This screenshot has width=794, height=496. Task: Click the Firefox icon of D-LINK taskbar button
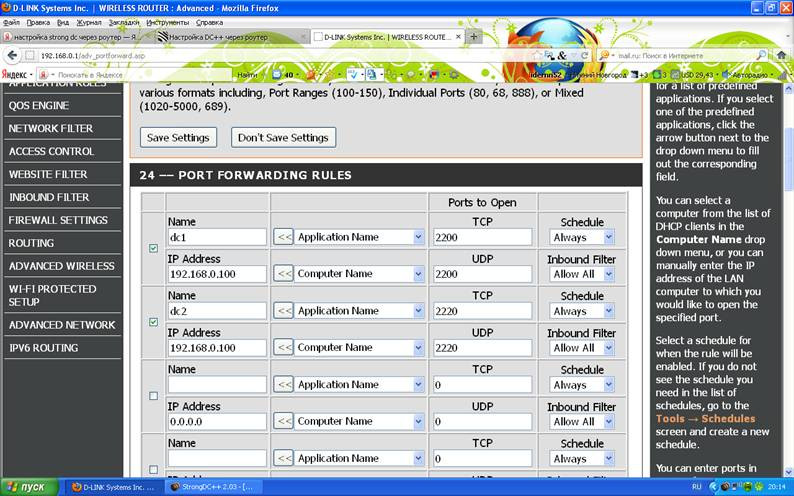click(76, 487)
